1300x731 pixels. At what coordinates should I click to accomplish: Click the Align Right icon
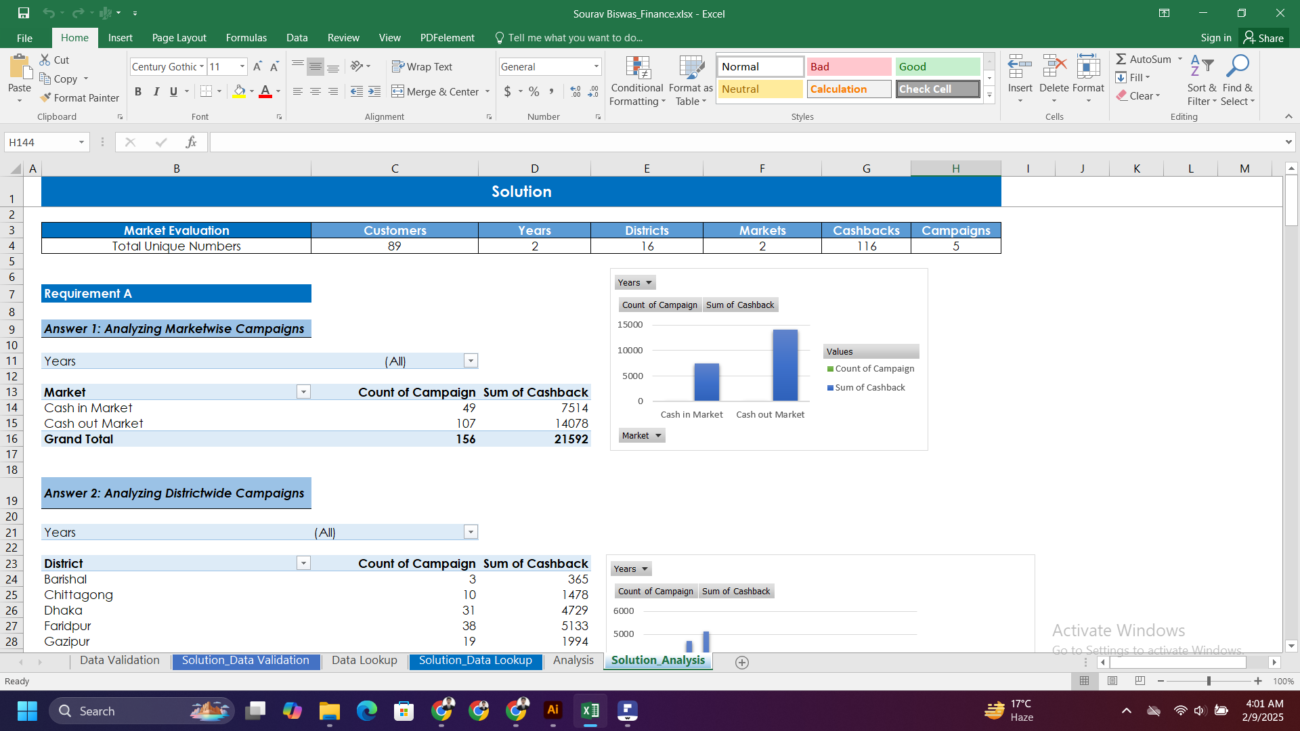point(333,91)
